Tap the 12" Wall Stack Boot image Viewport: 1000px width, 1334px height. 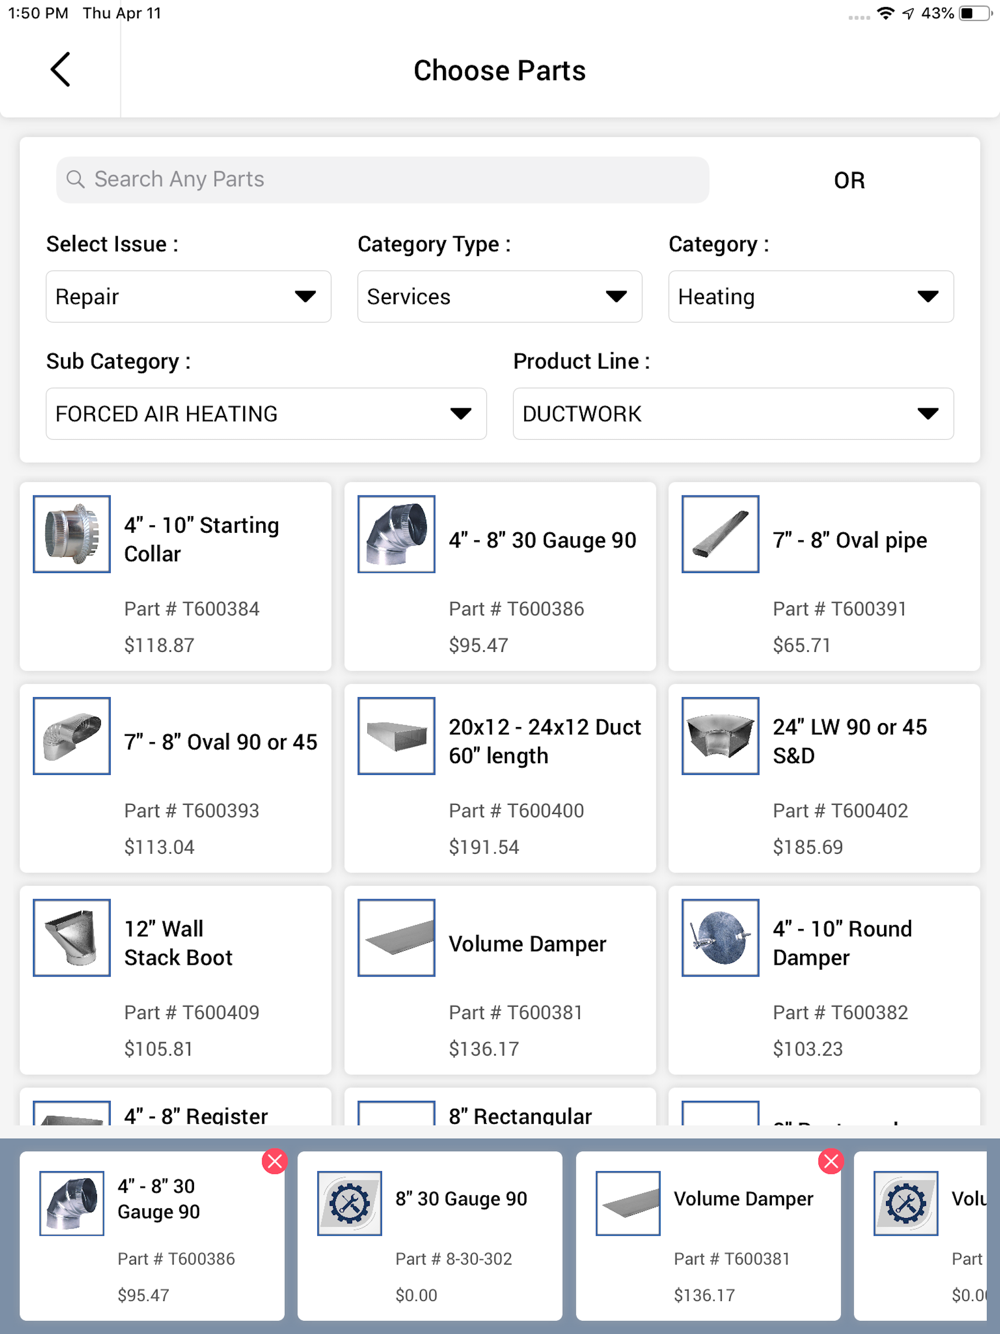pos(72,938)
